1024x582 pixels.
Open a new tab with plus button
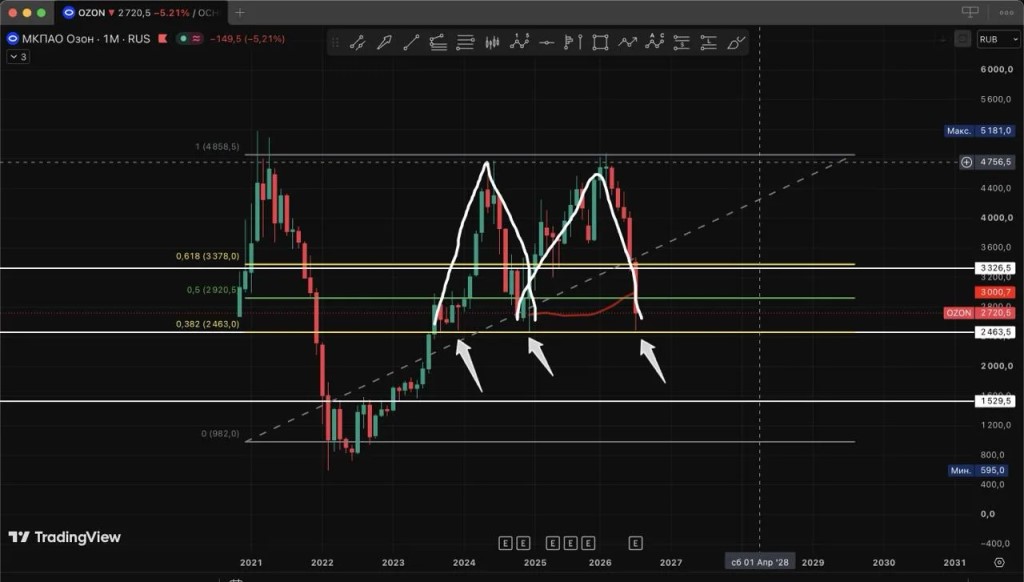pyautogui.click(x=240, y=12)
